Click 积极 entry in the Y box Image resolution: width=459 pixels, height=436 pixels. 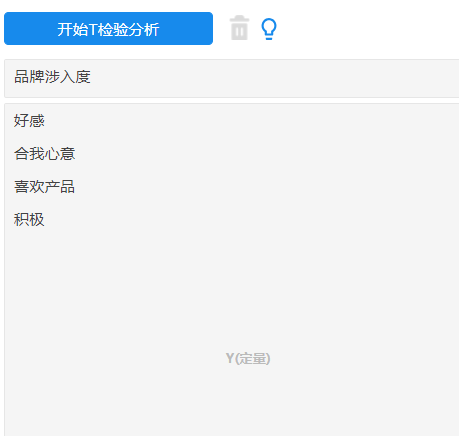click(29, 220)
